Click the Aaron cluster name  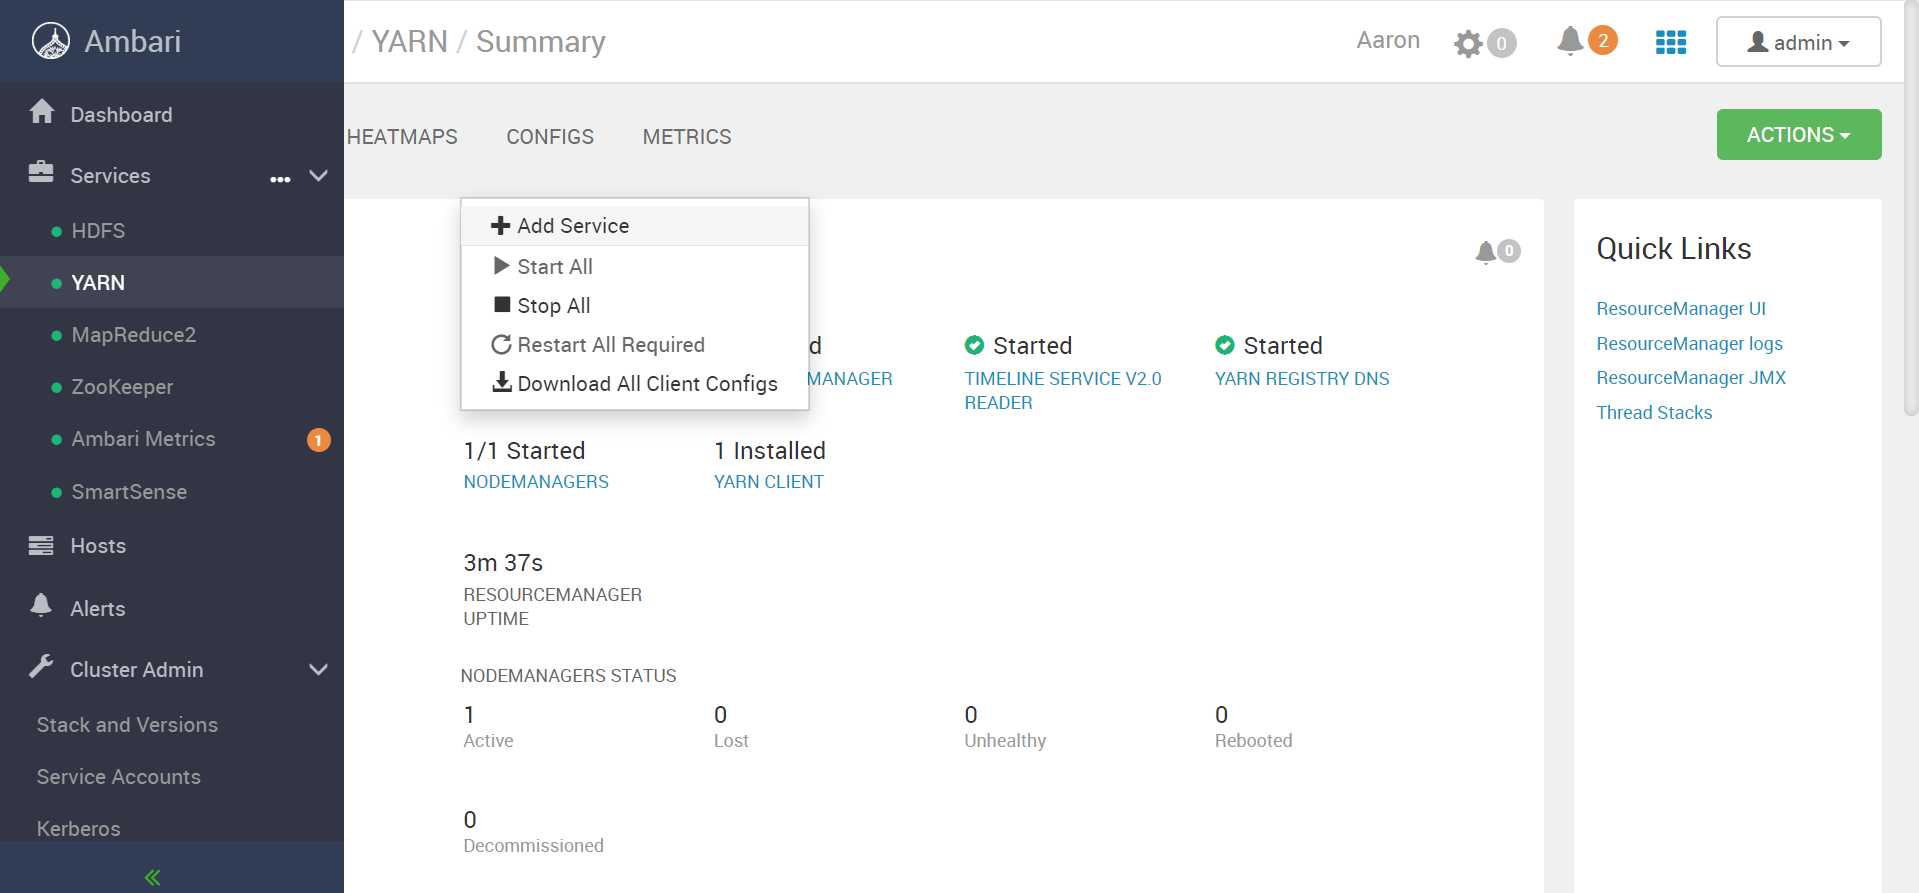click(1388, 40)
